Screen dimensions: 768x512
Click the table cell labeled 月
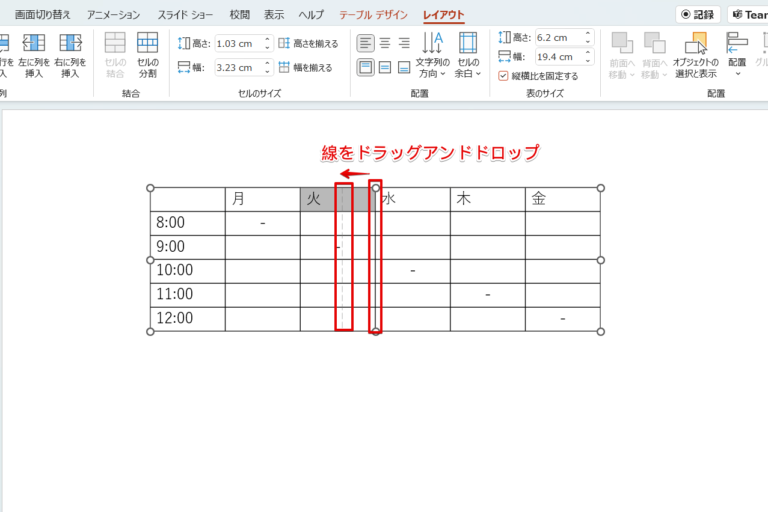click(263, 199)
